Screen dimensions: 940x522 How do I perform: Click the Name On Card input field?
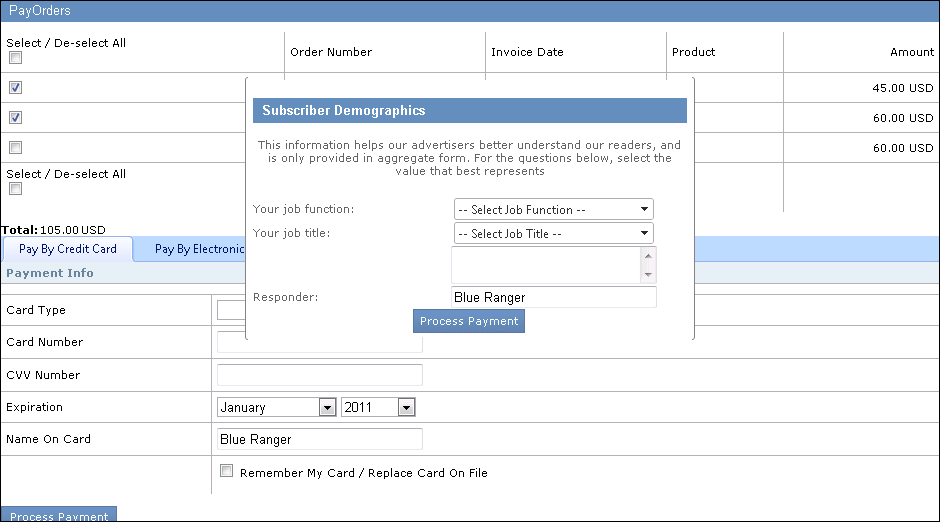(x=320, y=439)
